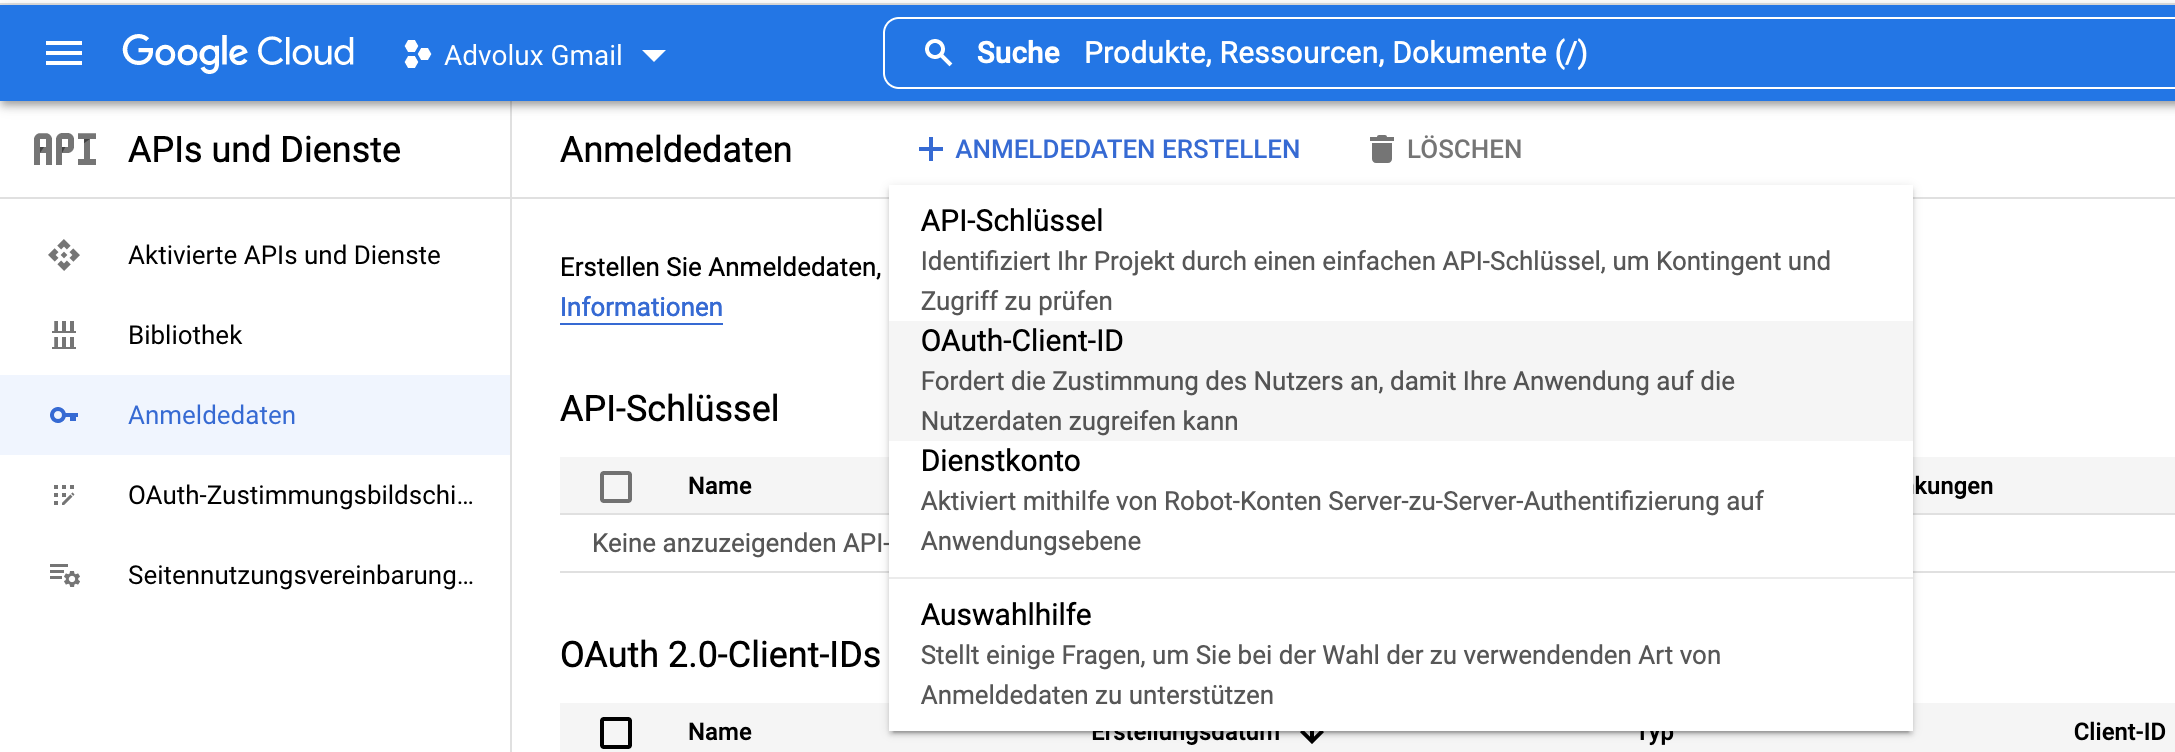Click ANMELDEDATEN ERSTELLEN button

(1109, 149)
